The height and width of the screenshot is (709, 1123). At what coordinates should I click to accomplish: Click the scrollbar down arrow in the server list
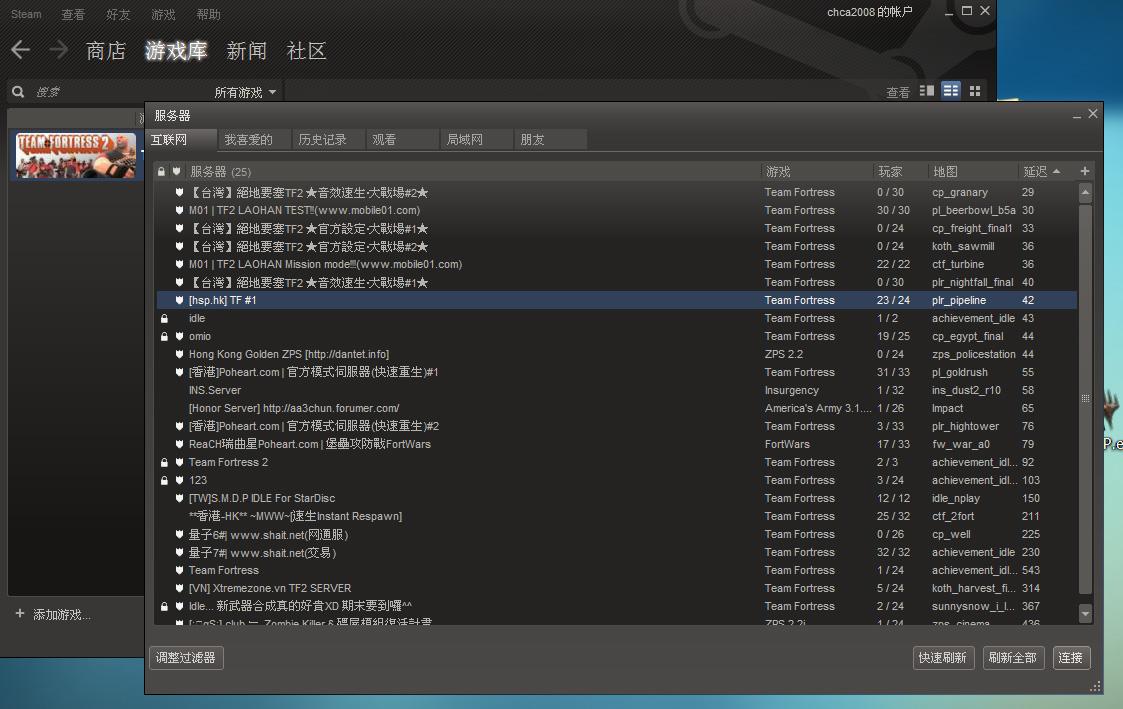[1085, 614]
